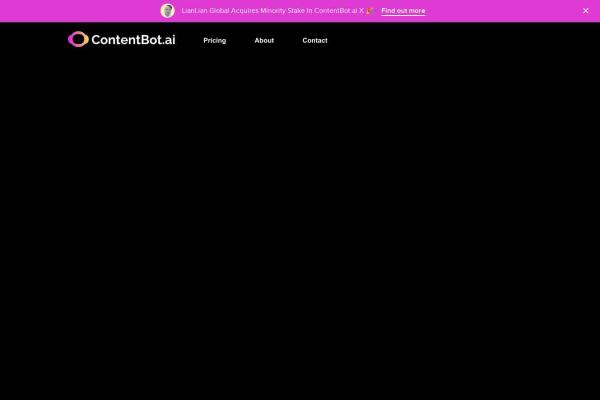
Task: Open the About page
Action: tap(264, 40)
